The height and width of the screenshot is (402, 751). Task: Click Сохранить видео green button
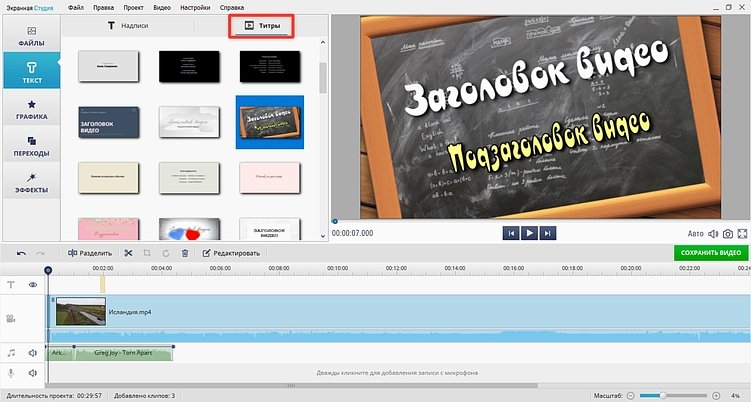pyautogui.click(x=711, y=253)
